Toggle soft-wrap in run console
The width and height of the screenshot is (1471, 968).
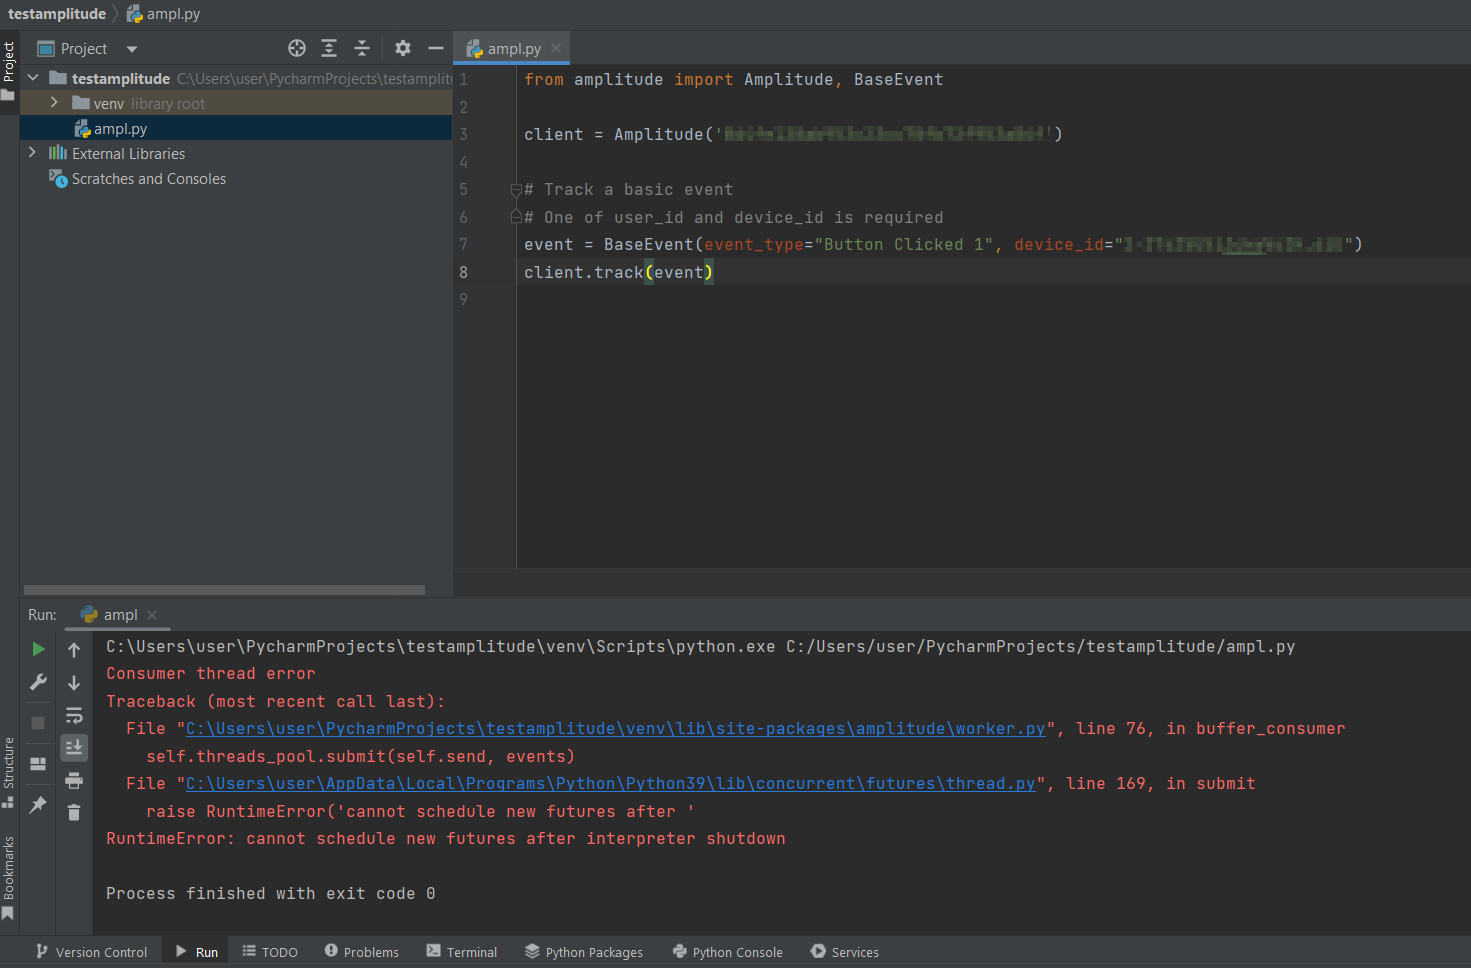(x=74, y=715)
